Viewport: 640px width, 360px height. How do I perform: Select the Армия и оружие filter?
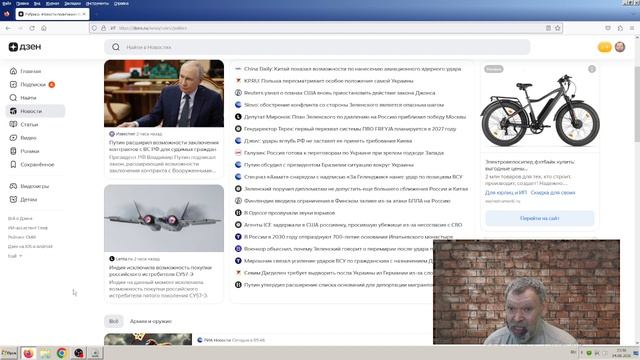(x=151, y=321)
